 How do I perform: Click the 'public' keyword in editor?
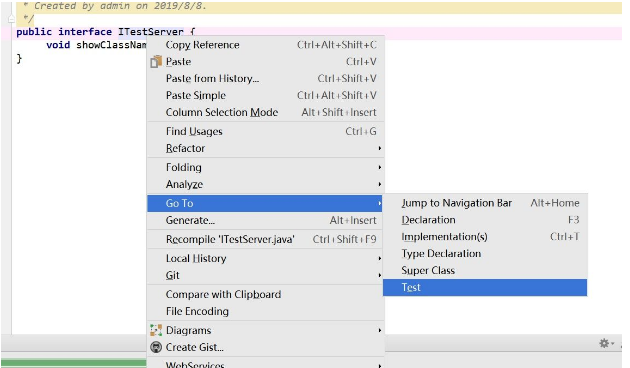pos(34,32)
